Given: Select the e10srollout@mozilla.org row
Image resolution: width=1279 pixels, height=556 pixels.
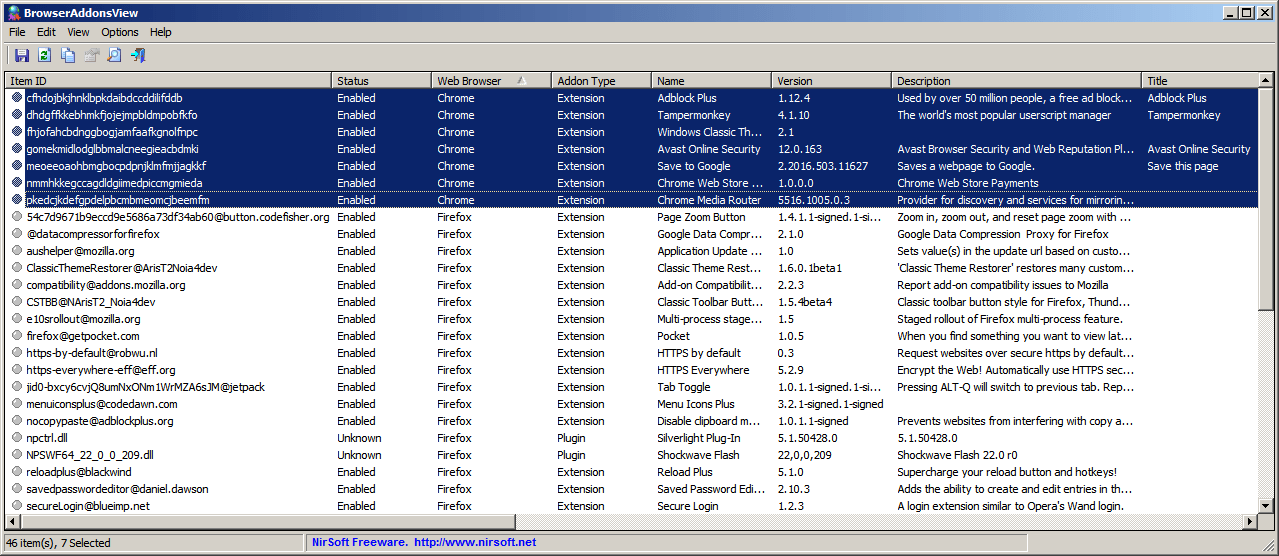Looking at the screenshot, I should click(x=631, y=319).
